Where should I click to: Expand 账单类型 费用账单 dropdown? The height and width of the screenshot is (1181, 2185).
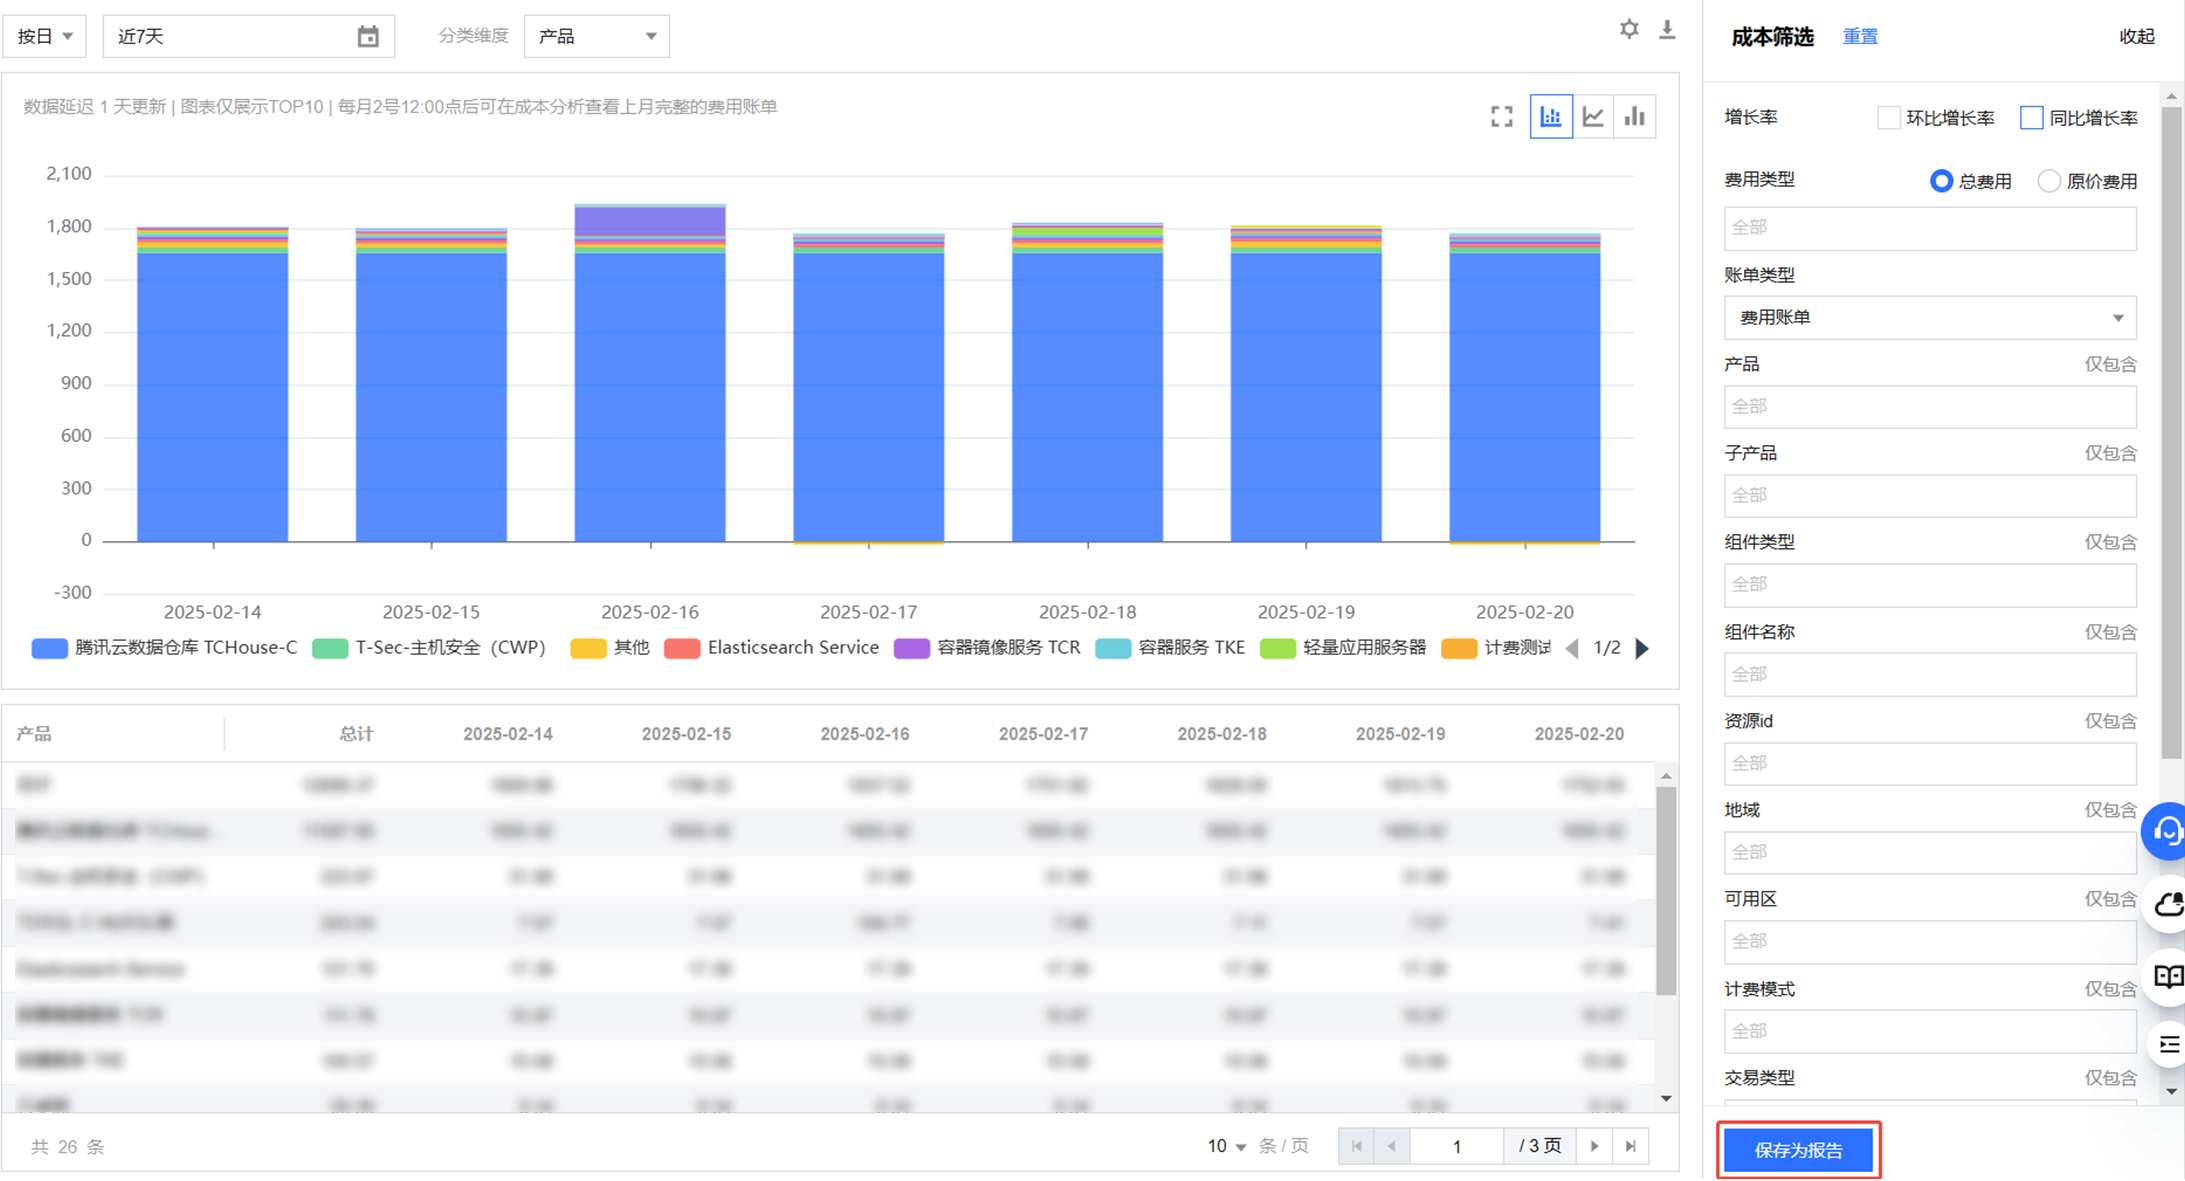(x=1929, y=317)
